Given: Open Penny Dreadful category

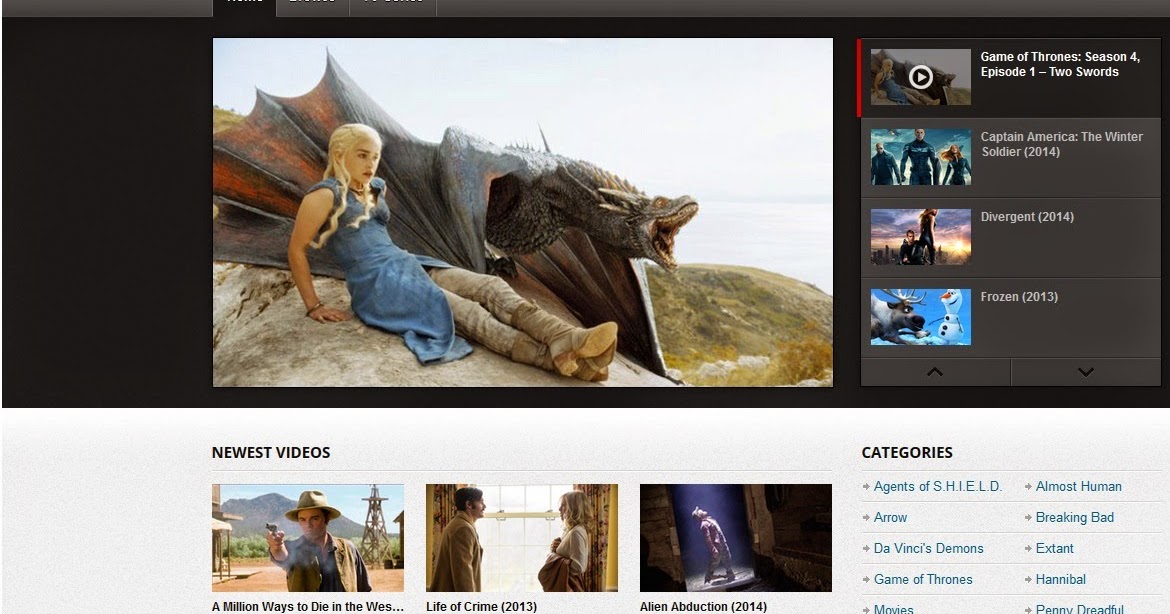Looking at the screenshot, I should (1079, 609).
